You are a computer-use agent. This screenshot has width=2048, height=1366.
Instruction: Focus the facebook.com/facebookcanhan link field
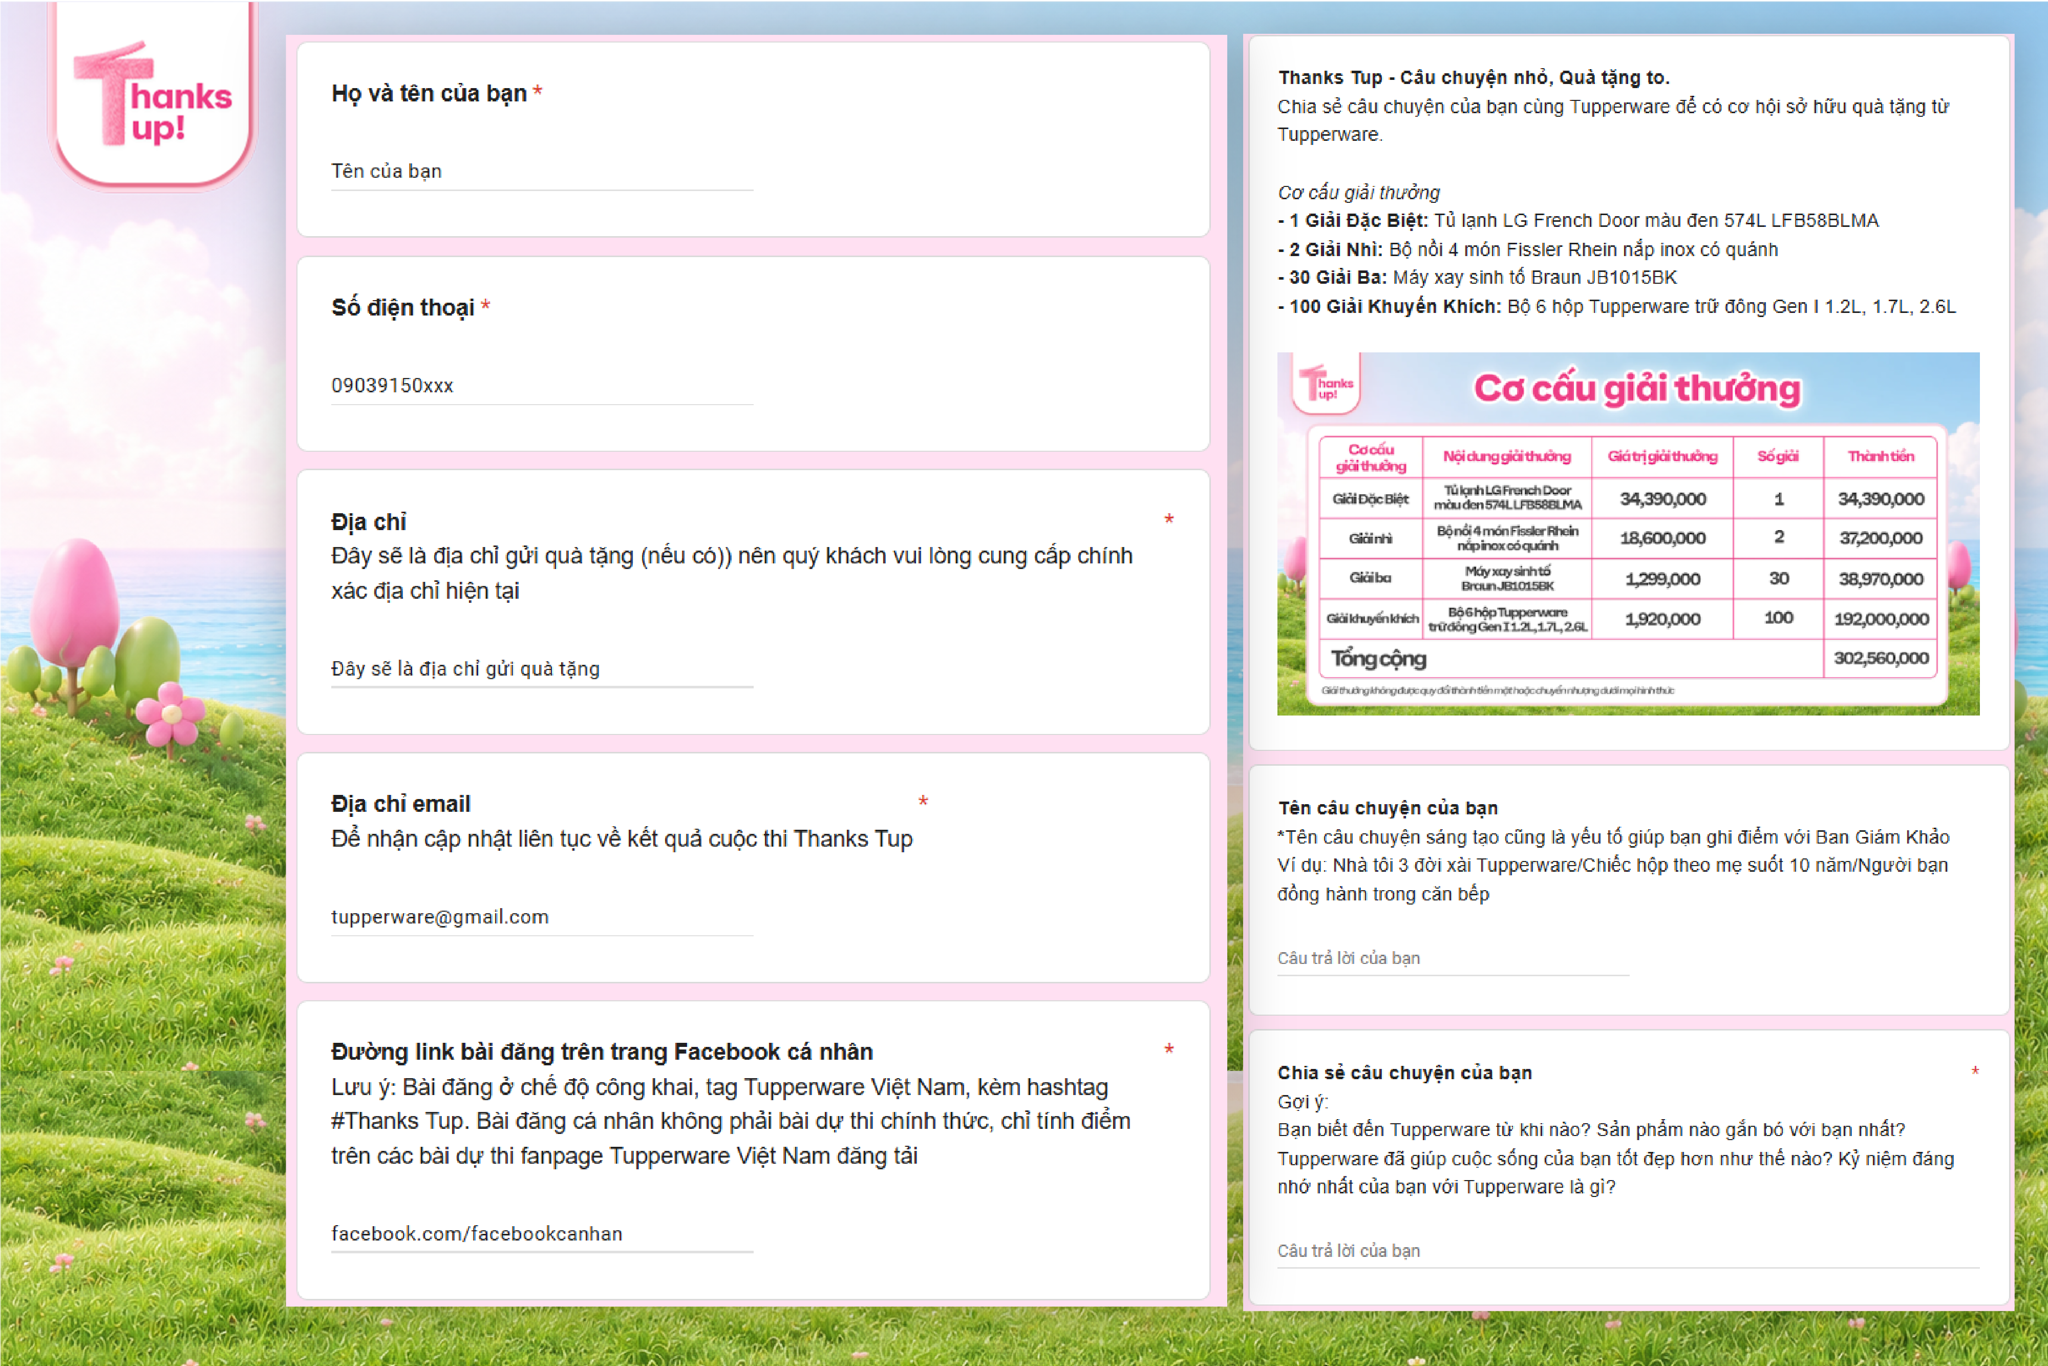[542, 1234]
